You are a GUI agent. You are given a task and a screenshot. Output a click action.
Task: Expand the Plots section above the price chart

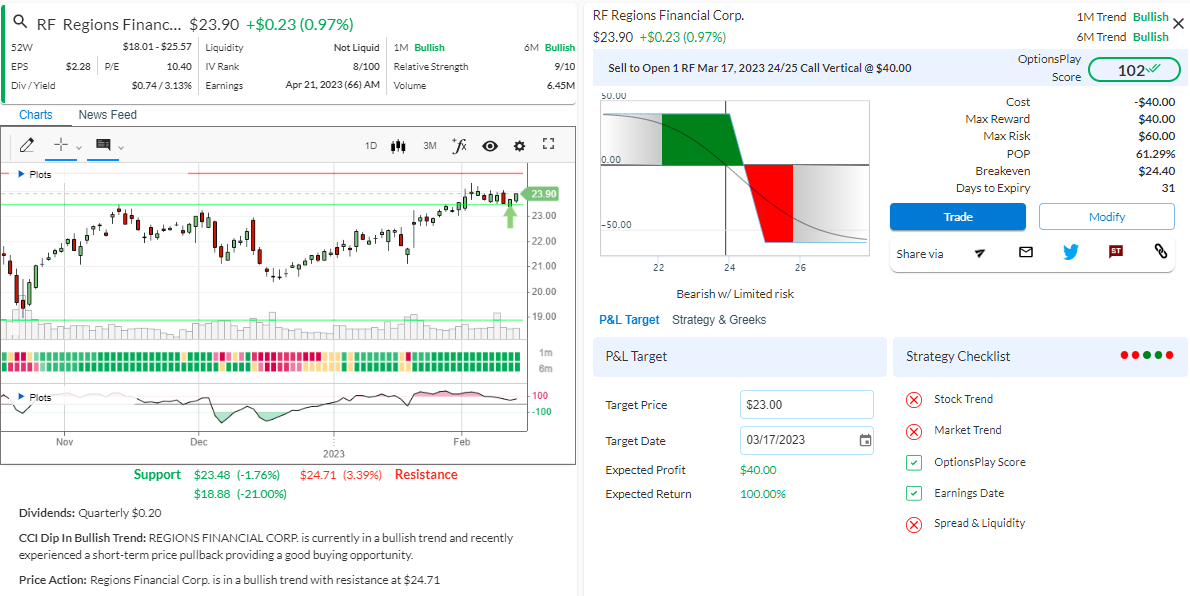click(35, 174)
